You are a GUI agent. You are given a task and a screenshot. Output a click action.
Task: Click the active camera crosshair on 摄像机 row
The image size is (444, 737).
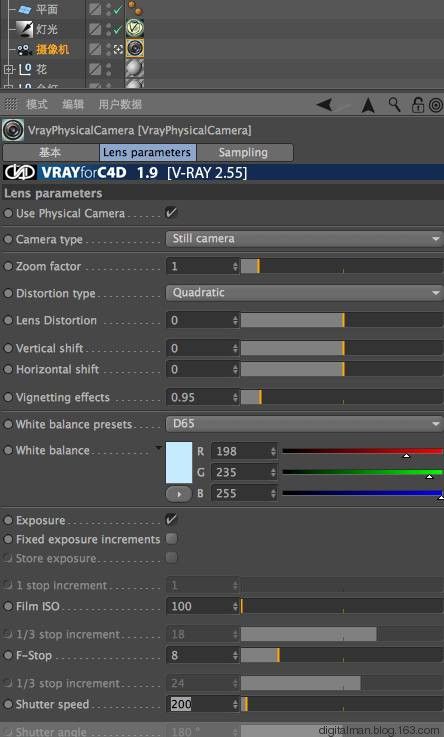pos(118,49)
